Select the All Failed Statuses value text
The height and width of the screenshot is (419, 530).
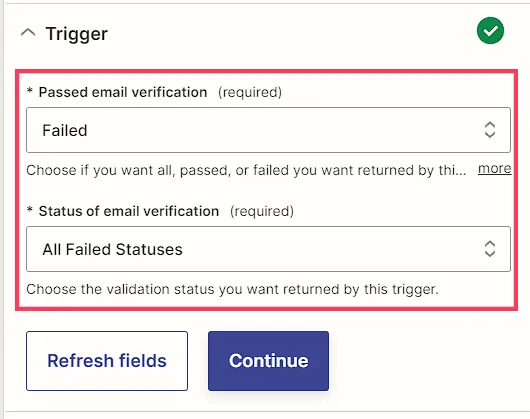click(112, 249)
